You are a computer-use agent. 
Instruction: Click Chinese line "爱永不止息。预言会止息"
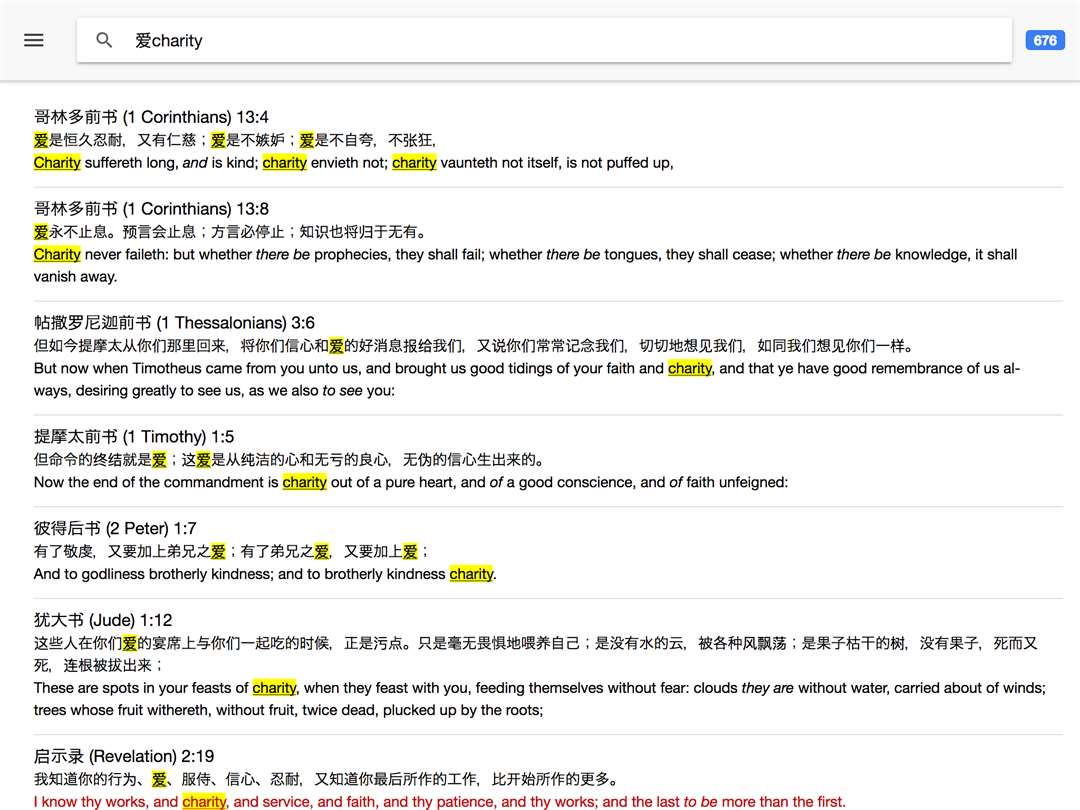tap(115, 232)
